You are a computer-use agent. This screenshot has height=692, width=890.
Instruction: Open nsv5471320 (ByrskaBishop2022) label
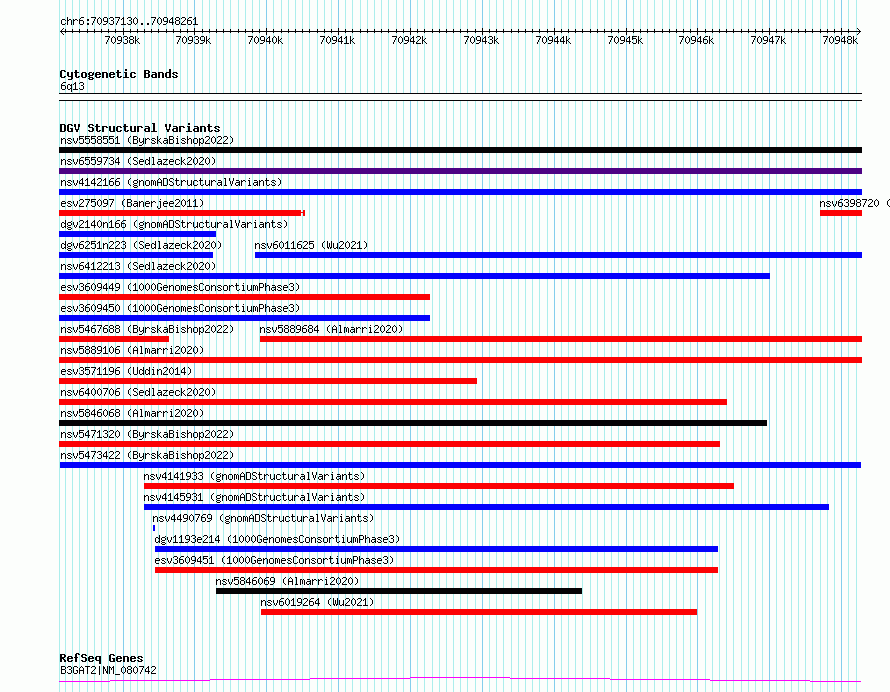[147, 434]
